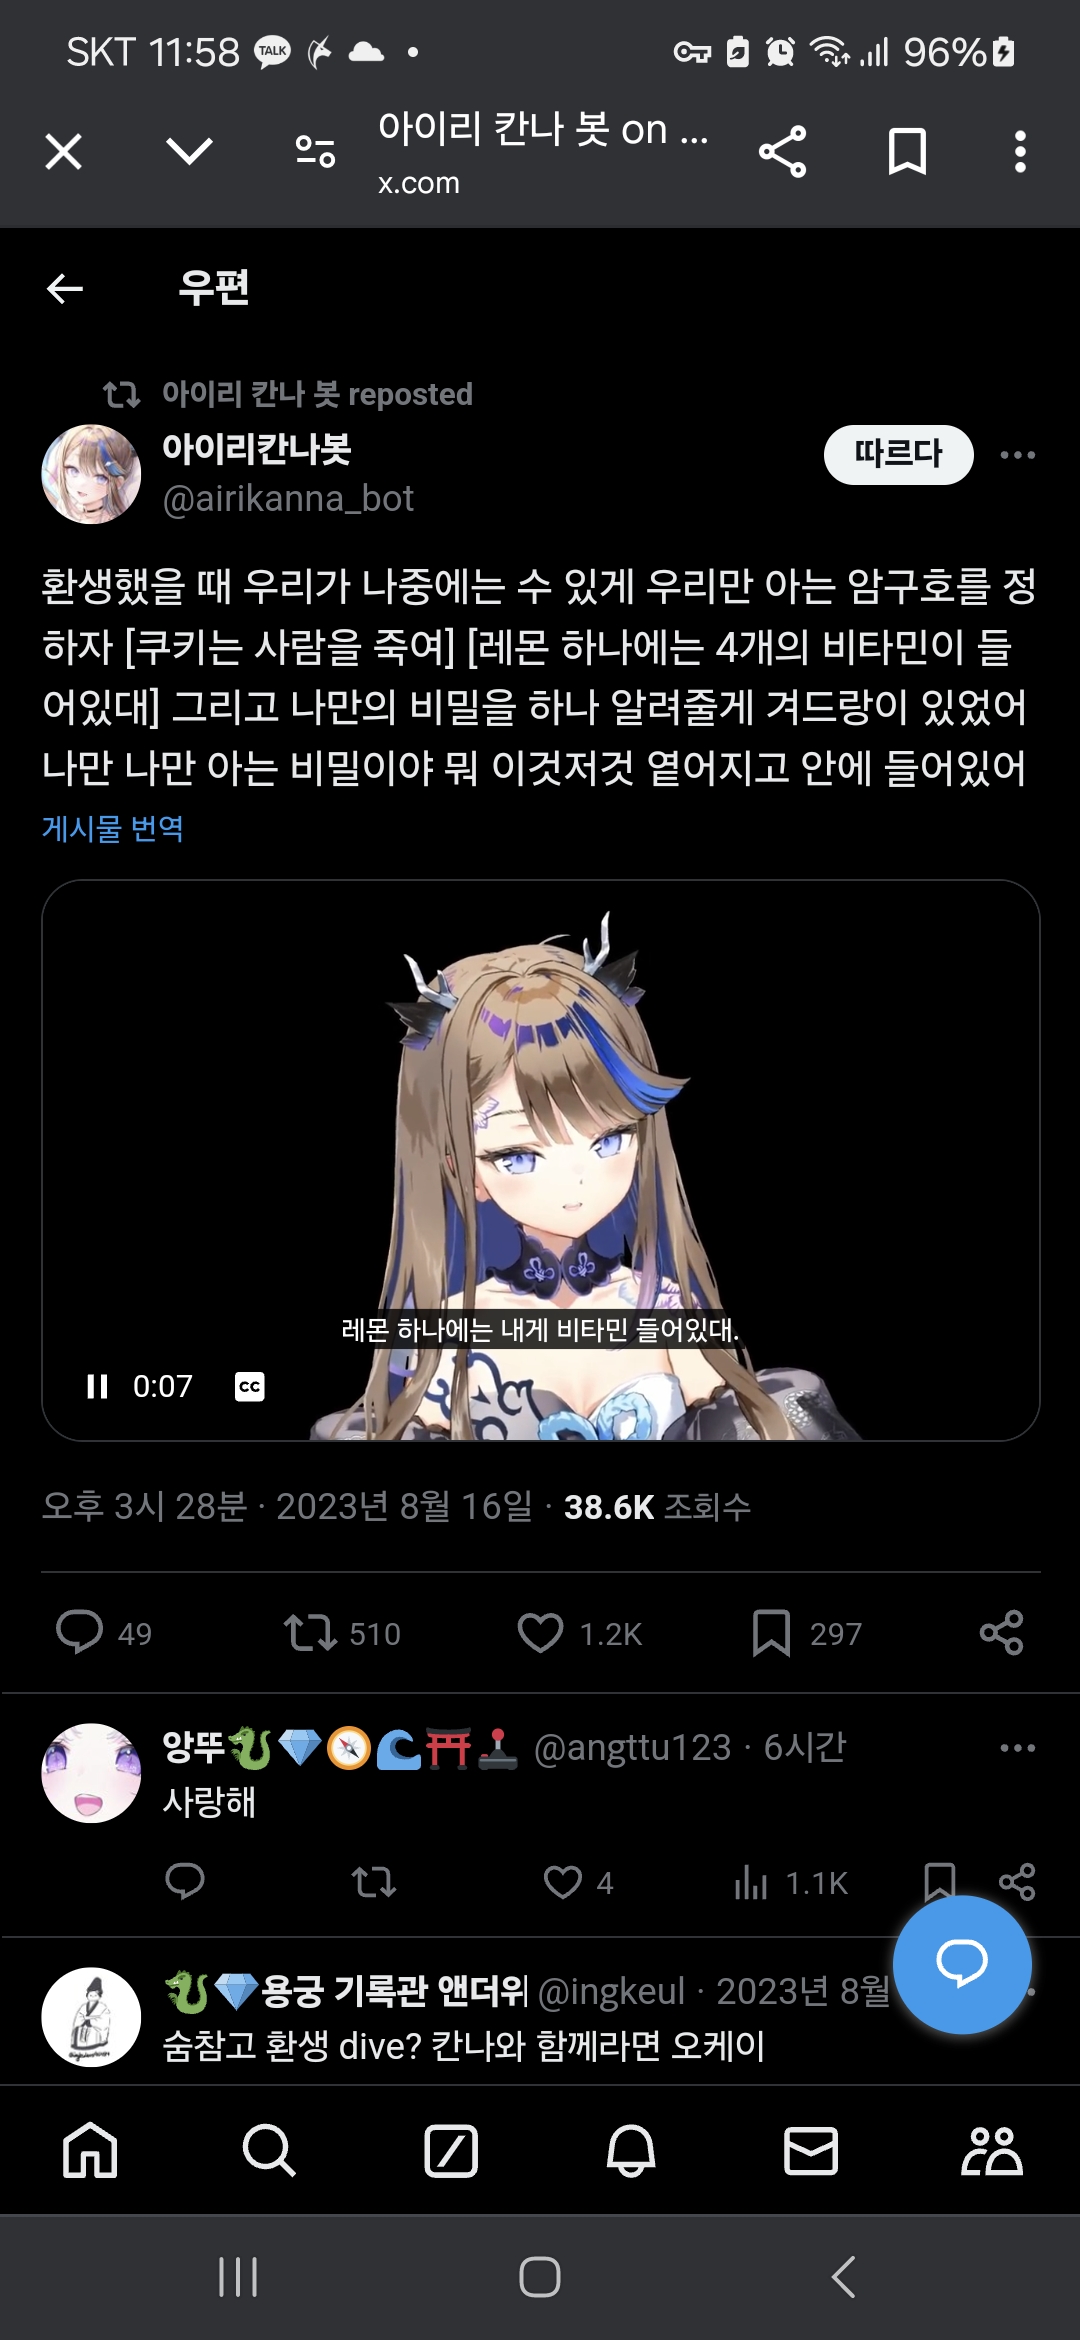Open 아이리칸나봇 profile avatar

point(91,474)
